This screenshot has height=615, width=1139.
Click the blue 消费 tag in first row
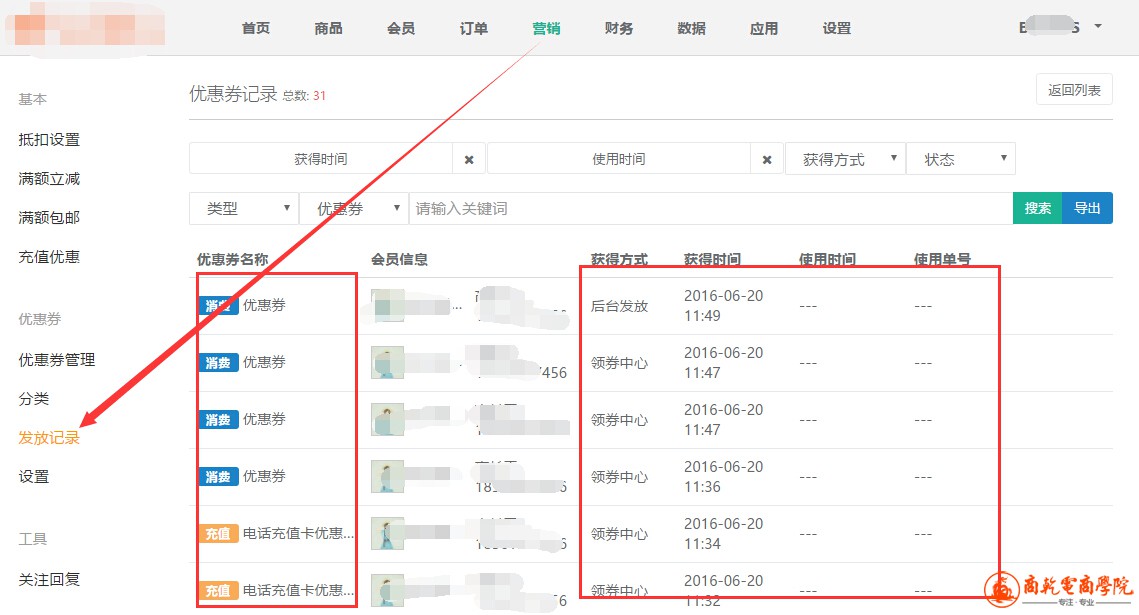click(217, 306)
